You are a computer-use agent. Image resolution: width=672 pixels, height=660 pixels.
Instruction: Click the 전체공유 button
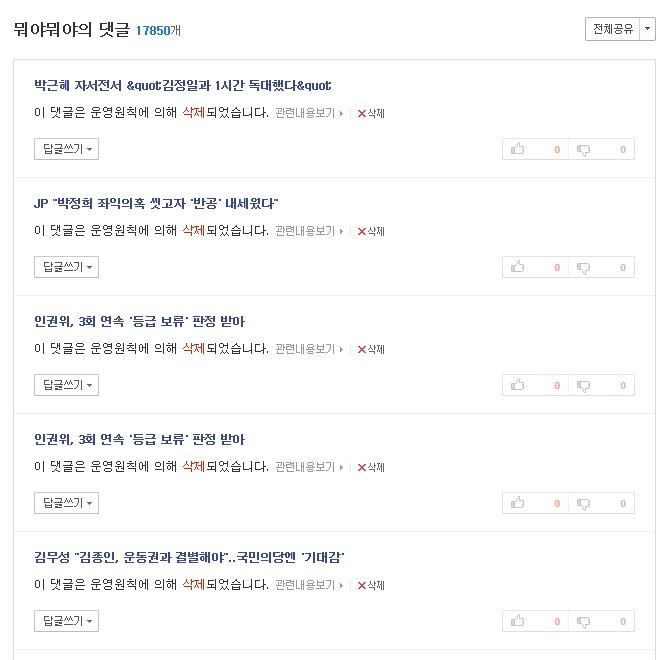pos(612,29)
